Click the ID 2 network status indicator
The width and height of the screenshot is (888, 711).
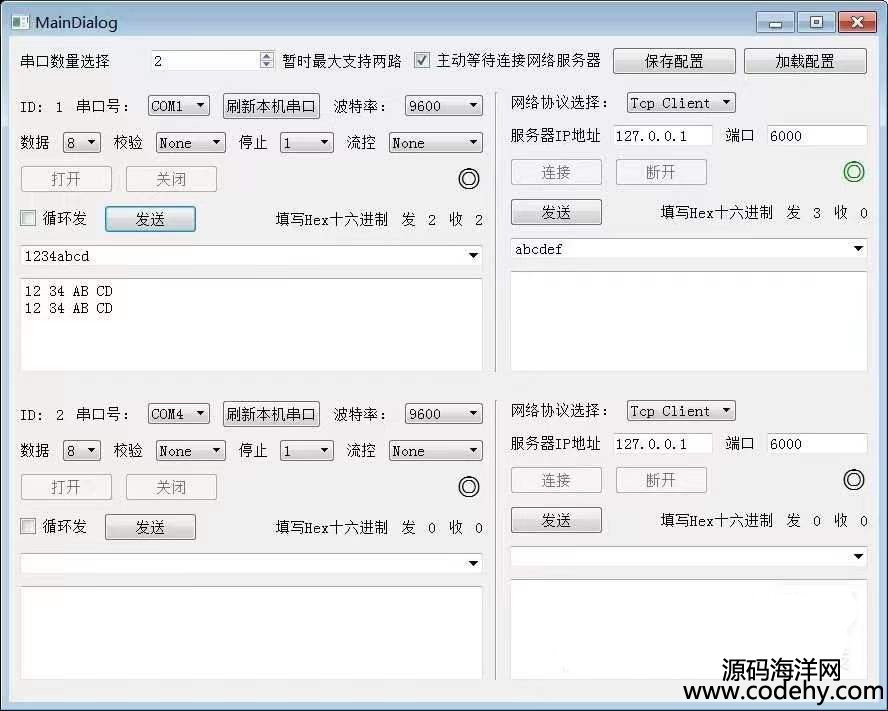pos(853,480)
